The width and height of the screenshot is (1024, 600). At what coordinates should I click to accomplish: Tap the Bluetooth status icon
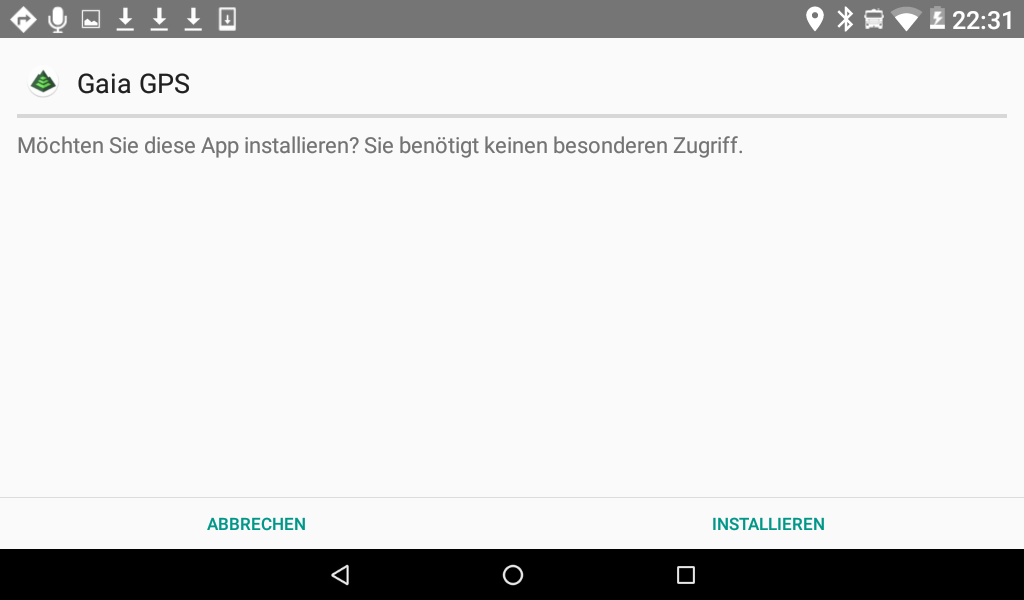coord(845,20)
